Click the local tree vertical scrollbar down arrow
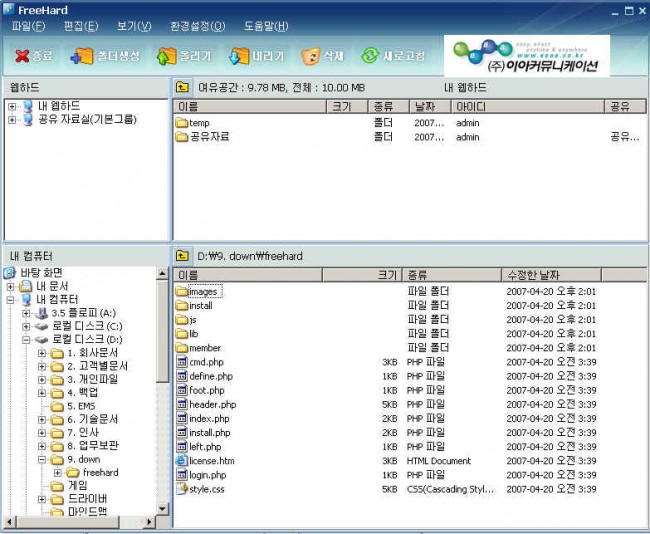Screen dimensions: 650x534 coord(163,509)
